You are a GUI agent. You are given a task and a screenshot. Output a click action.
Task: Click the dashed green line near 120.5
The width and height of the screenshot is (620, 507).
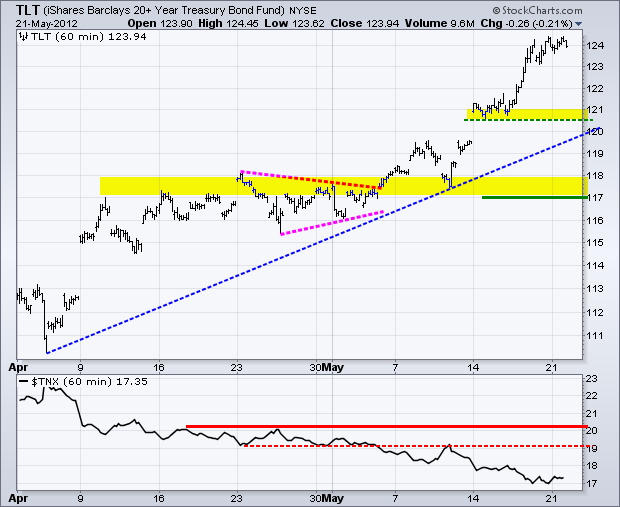tap(528, 120)
